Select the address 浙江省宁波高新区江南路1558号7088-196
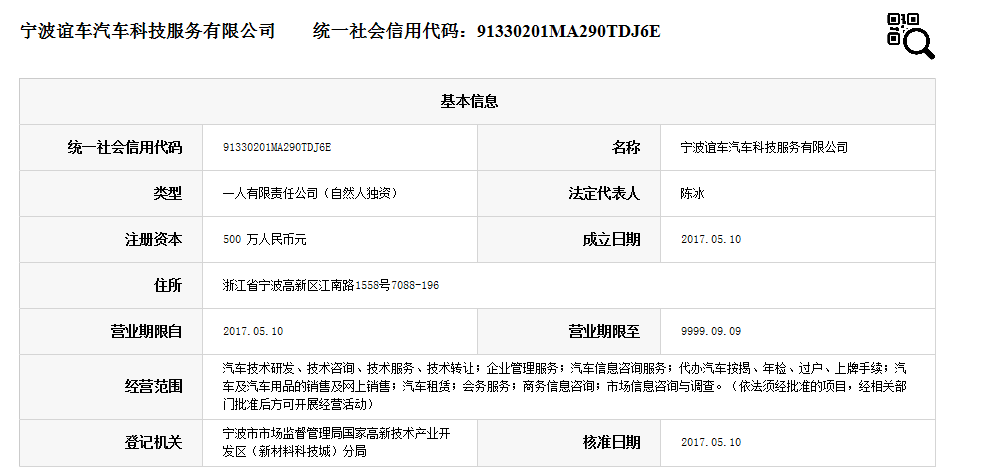 coord(330,285)
